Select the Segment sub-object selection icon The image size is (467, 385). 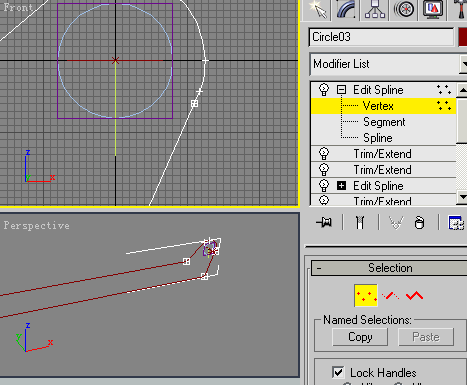[390, 295]
